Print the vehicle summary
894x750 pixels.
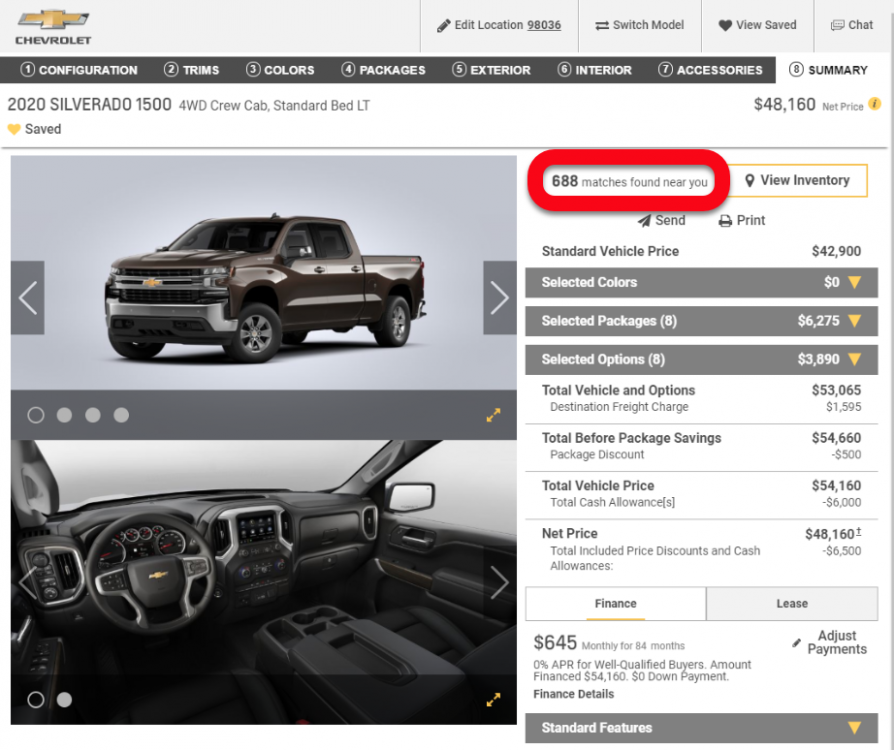point(741,221)
